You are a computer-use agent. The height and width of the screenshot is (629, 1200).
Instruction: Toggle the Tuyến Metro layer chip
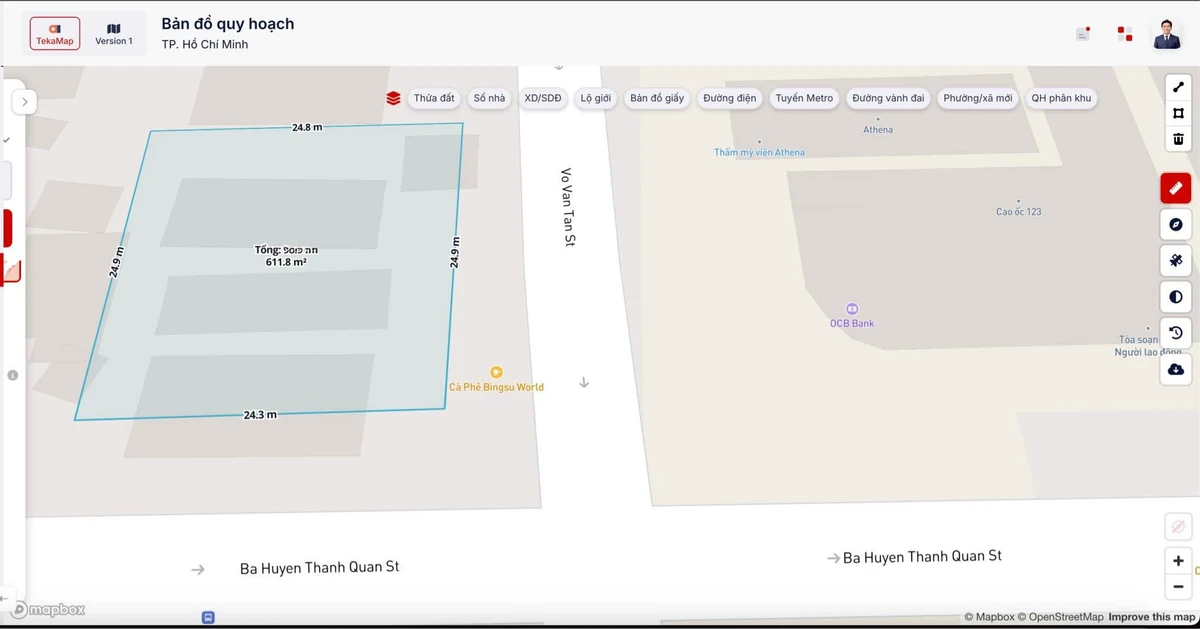coord(805,98)
